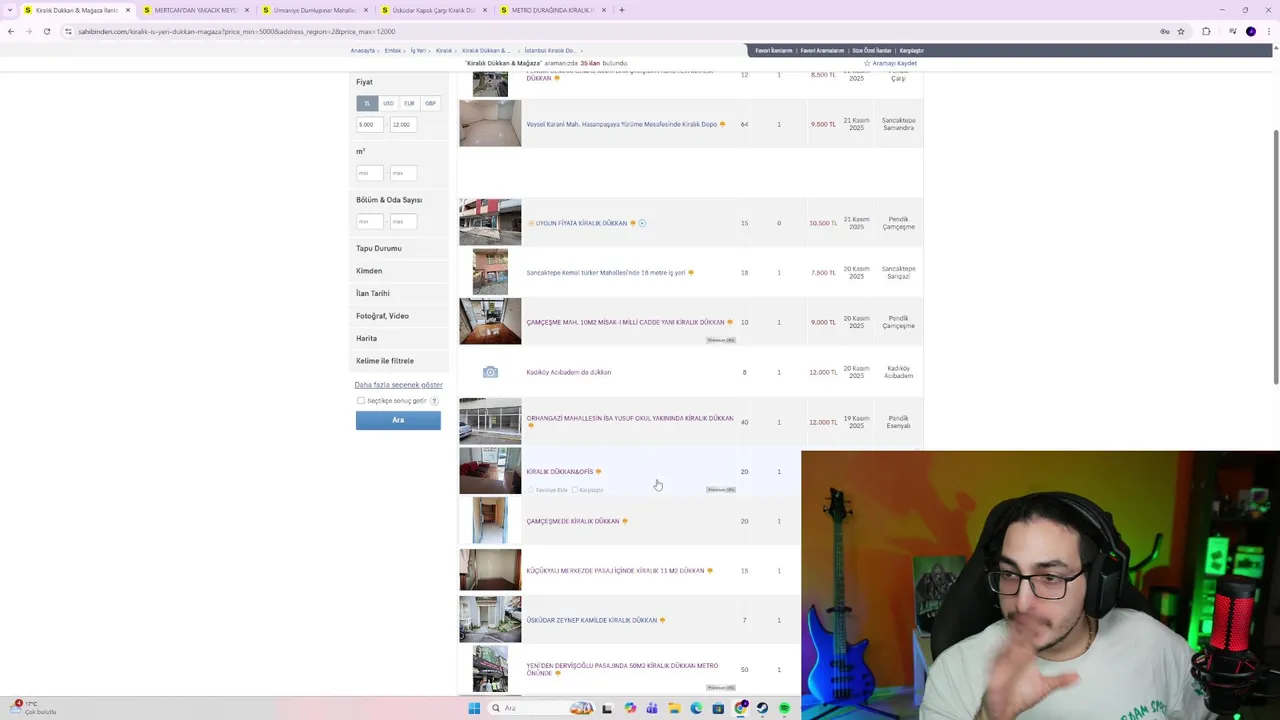Open Chrome from the taskbar
The height and width of the screenshot is (720, 1280).
pos(740,708)
